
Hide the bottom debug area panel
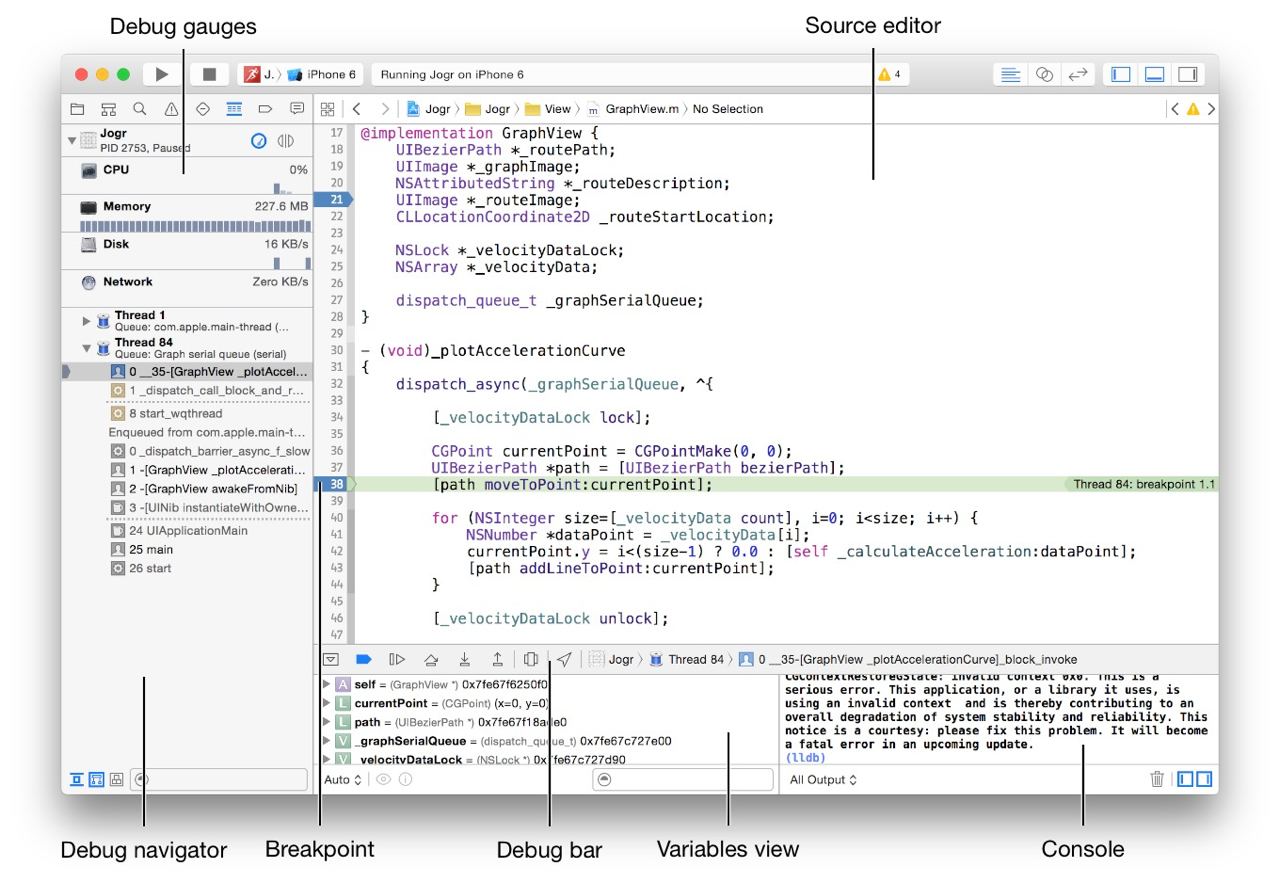1154,75
